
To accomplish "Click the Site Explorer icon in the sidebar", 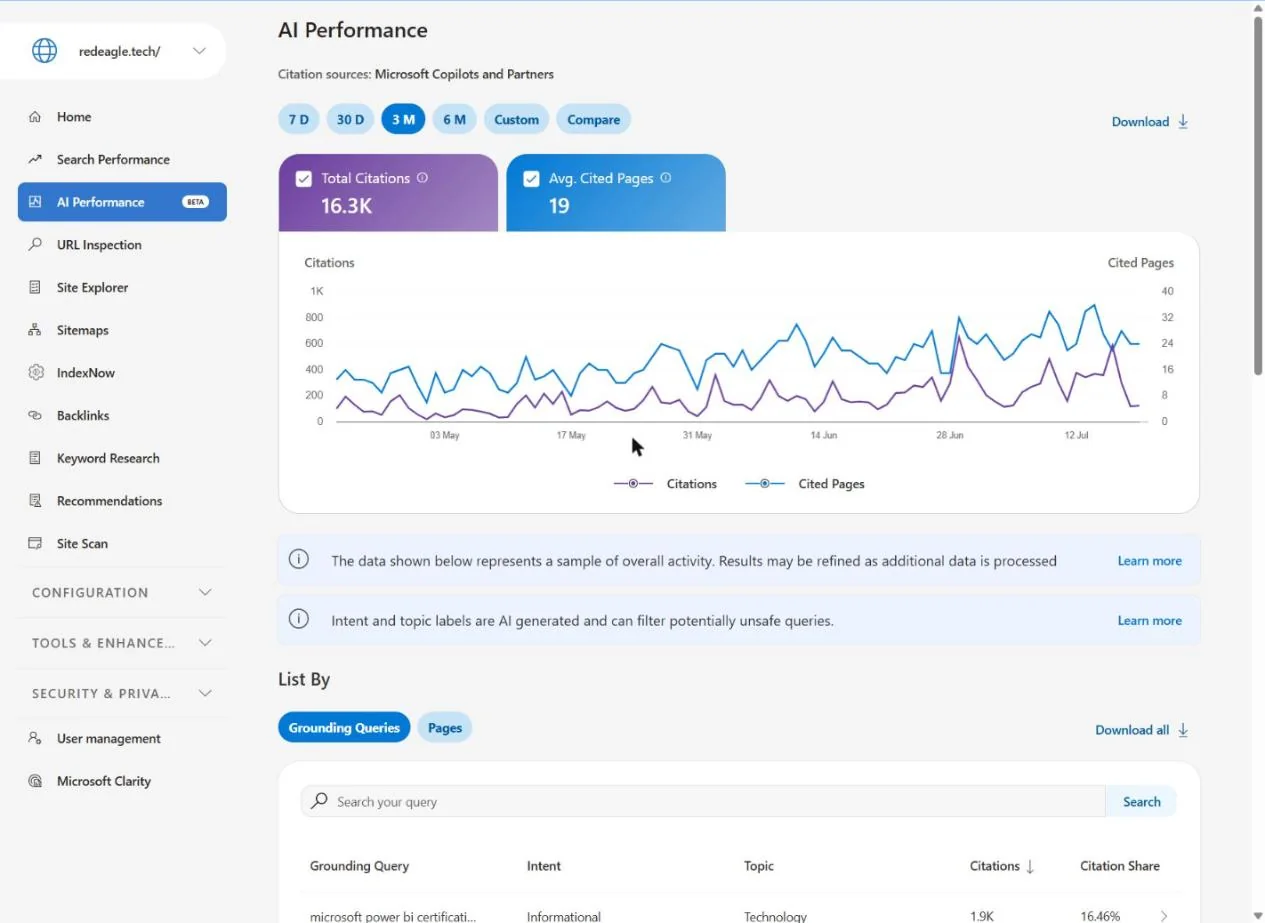I will (36, 287).
